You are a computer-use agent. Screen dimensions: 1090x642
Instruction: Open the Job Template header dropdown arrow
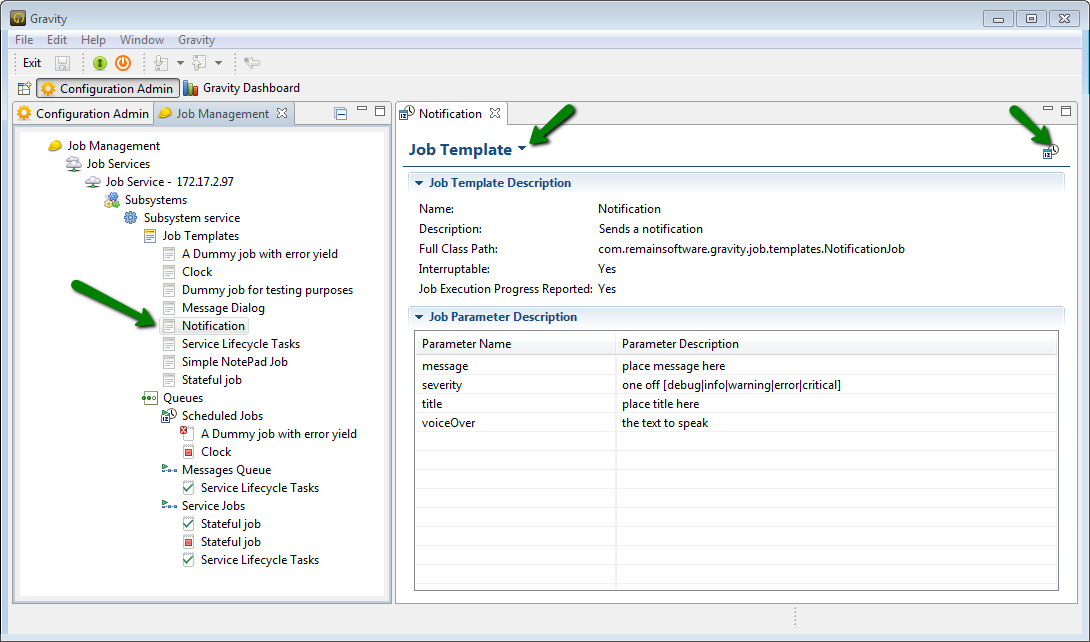(522, 150)
